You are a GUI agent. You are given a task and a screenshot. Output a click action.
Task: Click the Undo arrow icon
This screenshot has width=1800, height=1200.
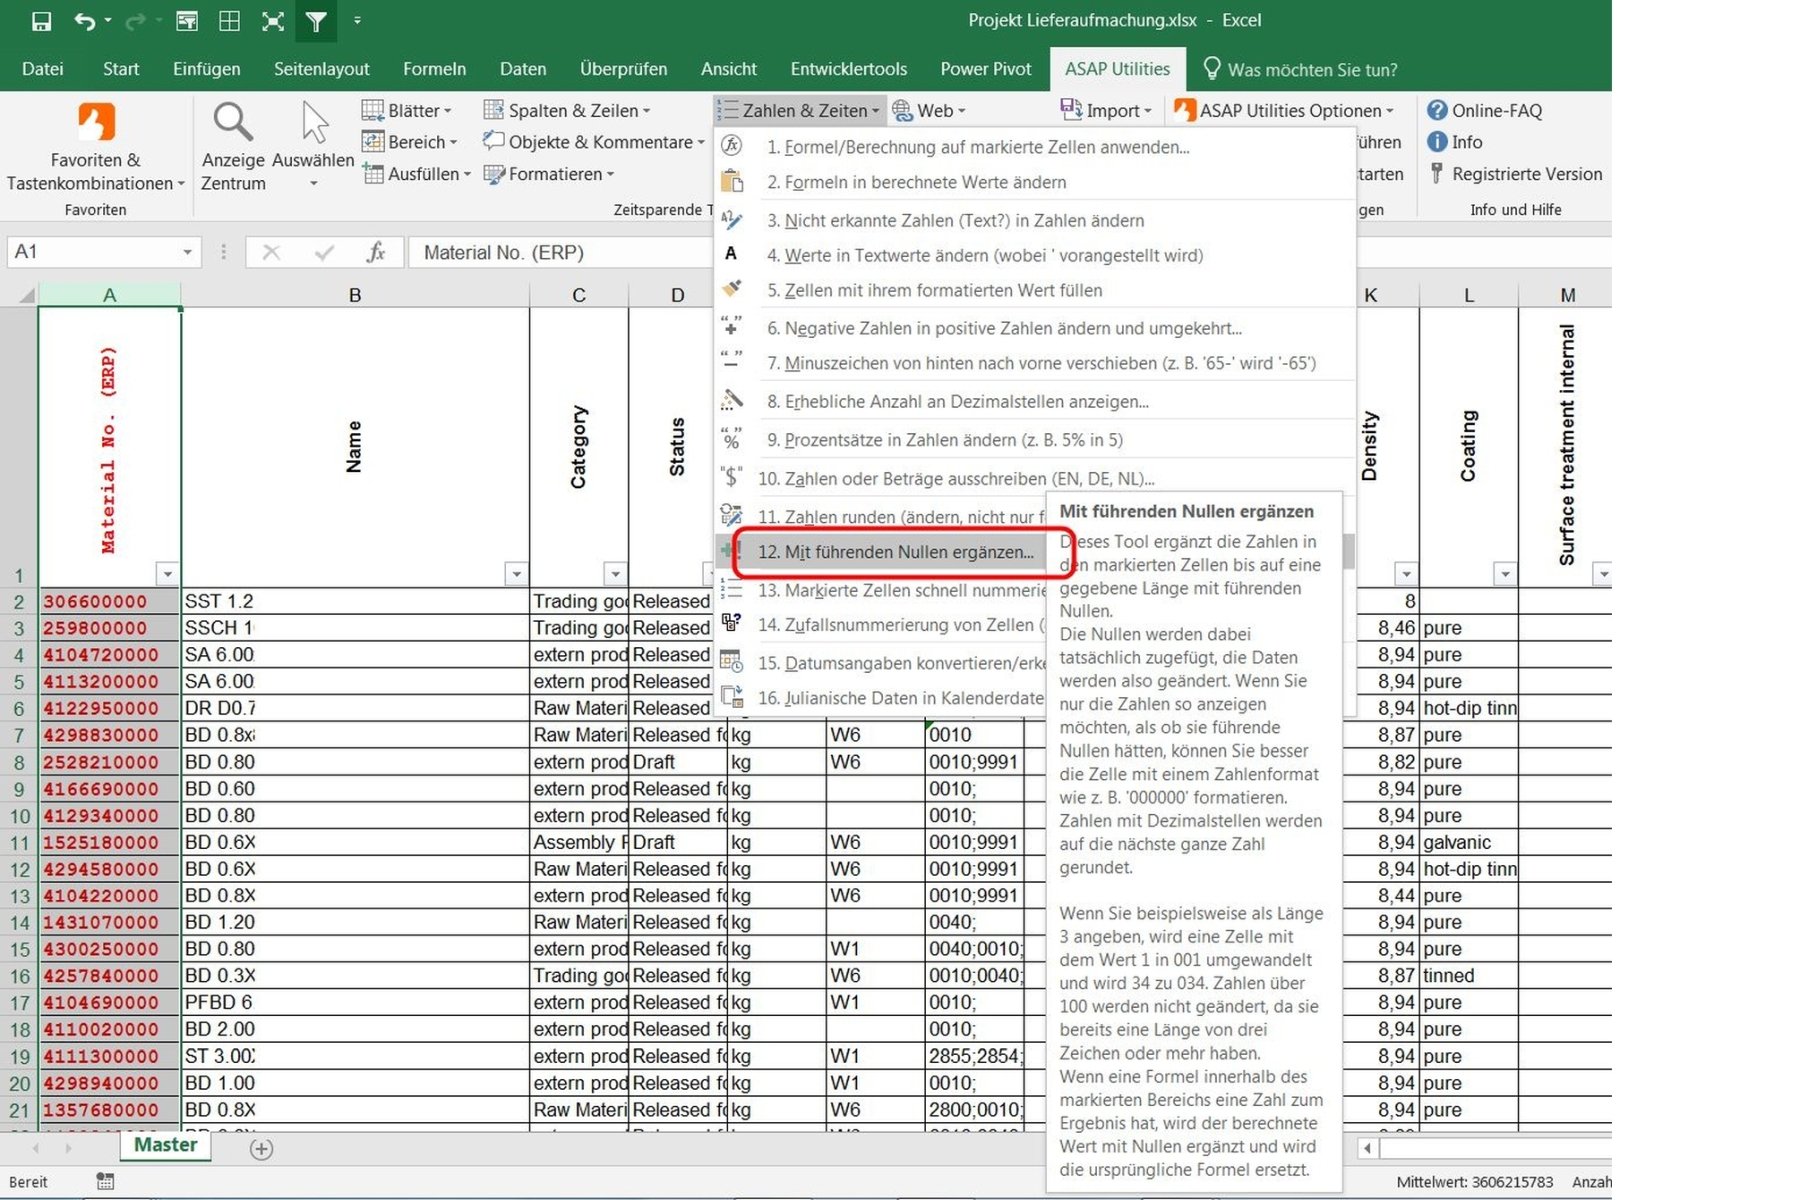tap(85, 21)
